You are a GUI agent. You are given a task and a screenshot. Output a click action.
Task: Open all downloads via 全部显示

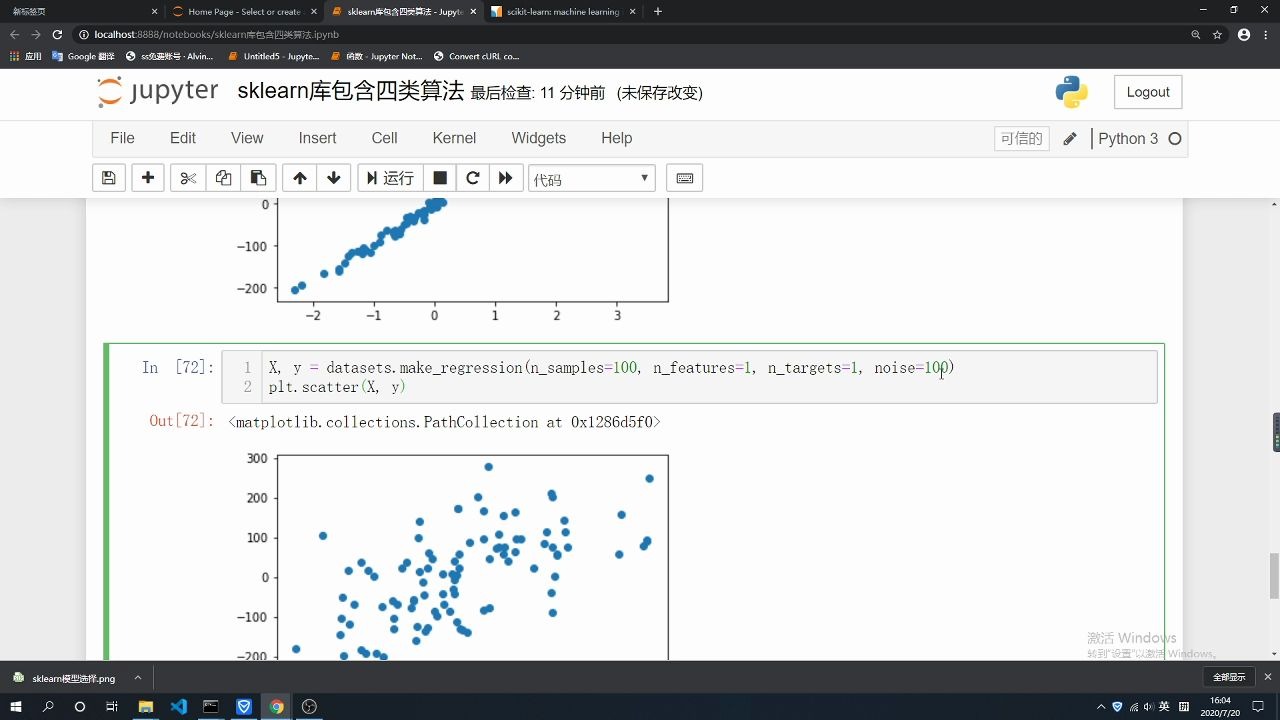pos(1228,676)
